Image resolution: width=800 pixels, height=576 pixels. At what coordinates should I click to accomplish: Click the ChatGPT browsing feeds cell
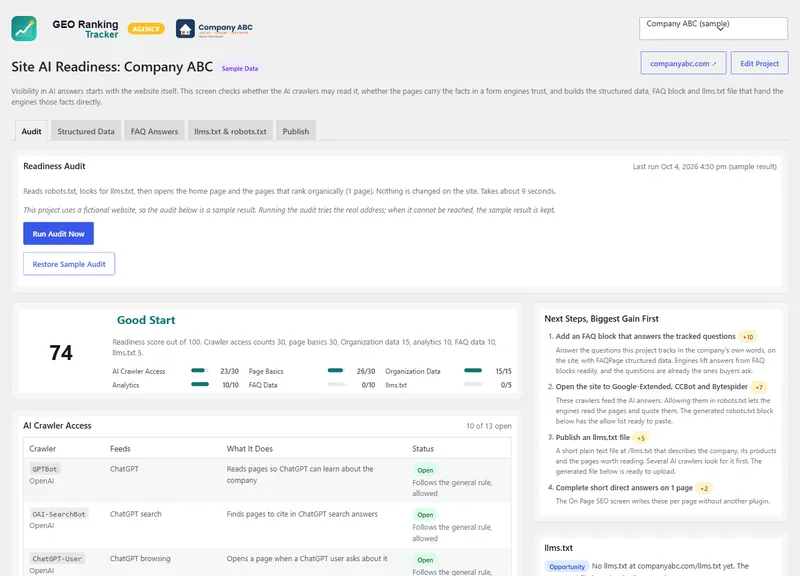[140, 559]
